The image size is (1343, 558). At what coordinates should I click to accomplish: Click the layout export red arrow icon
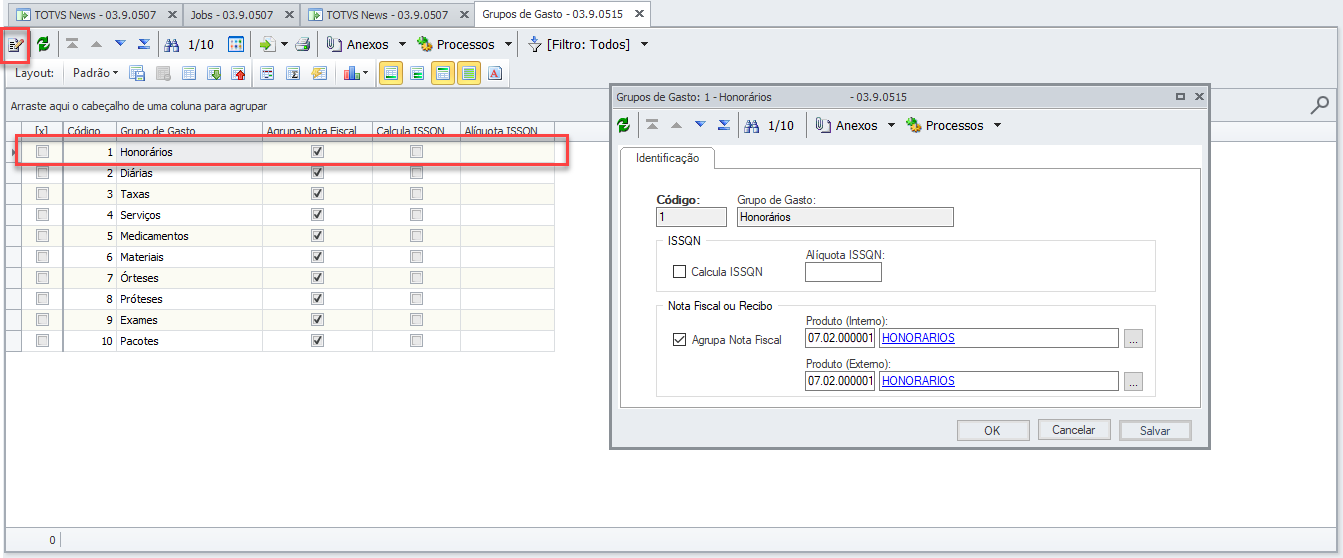tap(239, 73)
